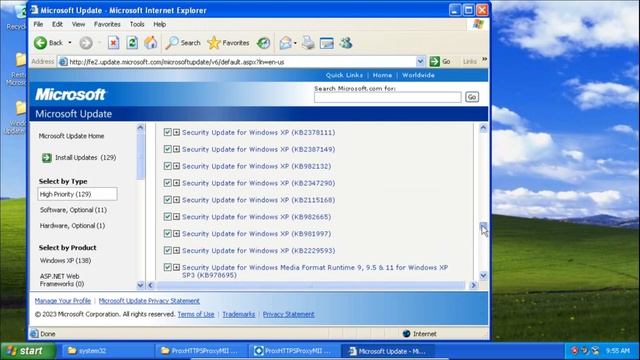Click the update list vertical scrollbar thumb

(x=483, y=226)
